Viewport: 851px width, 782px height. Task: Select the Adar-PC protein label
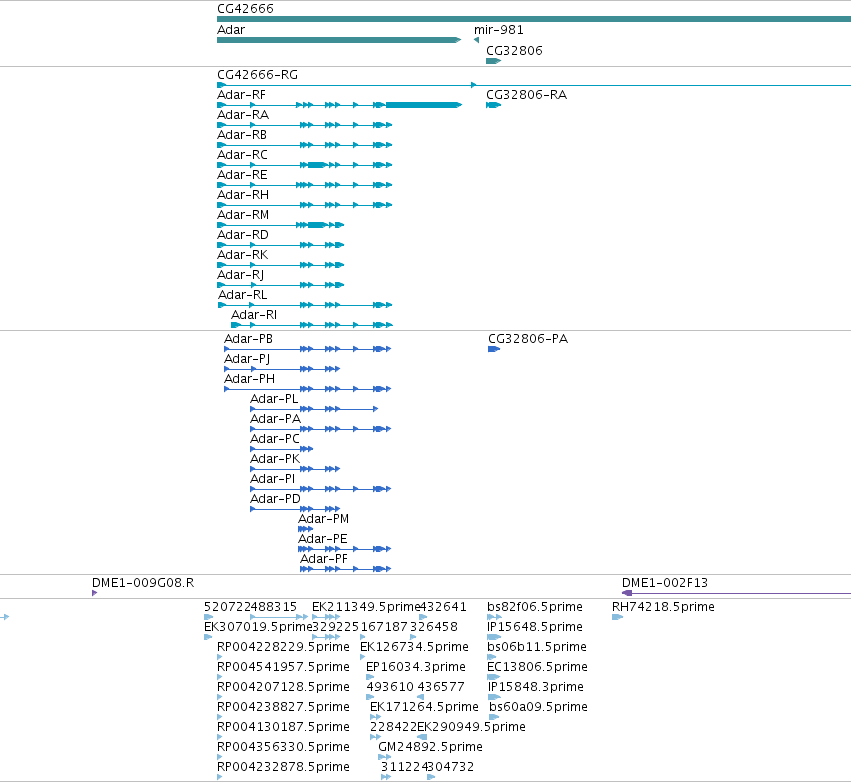[275, 439]
